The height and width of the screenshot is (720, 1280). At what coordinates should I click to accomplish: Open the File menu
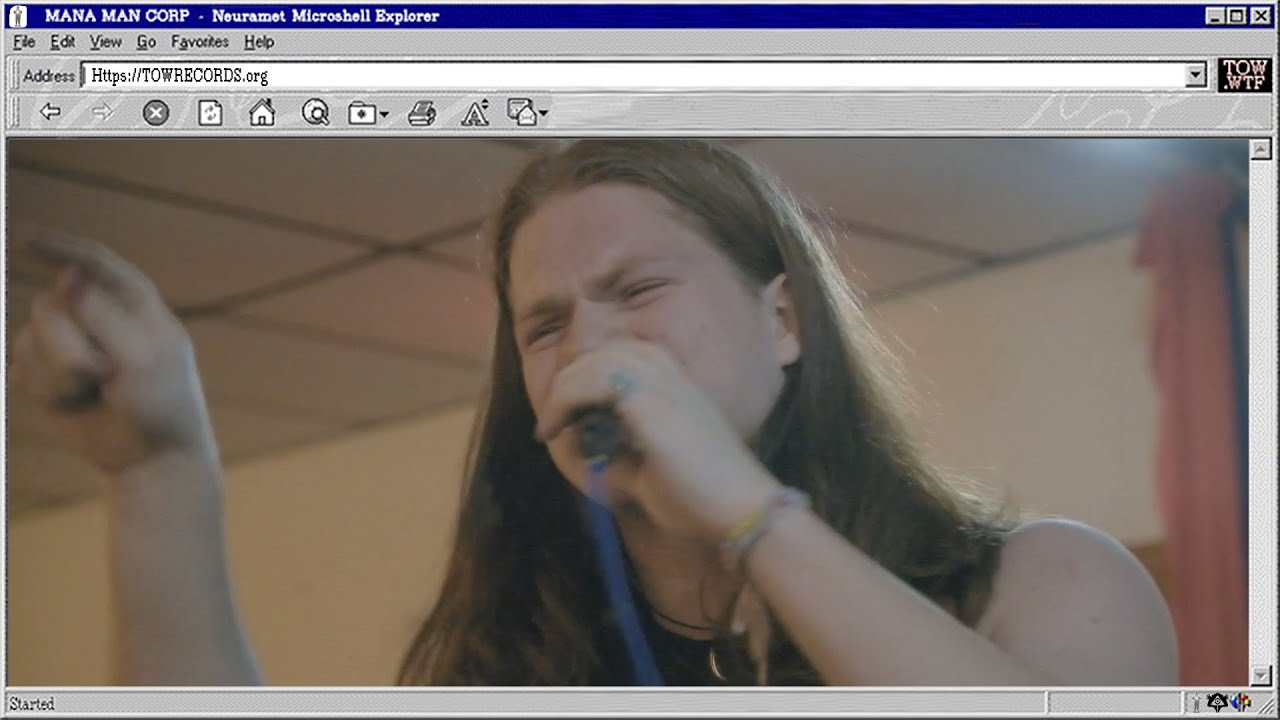click(x=24, y=42)
